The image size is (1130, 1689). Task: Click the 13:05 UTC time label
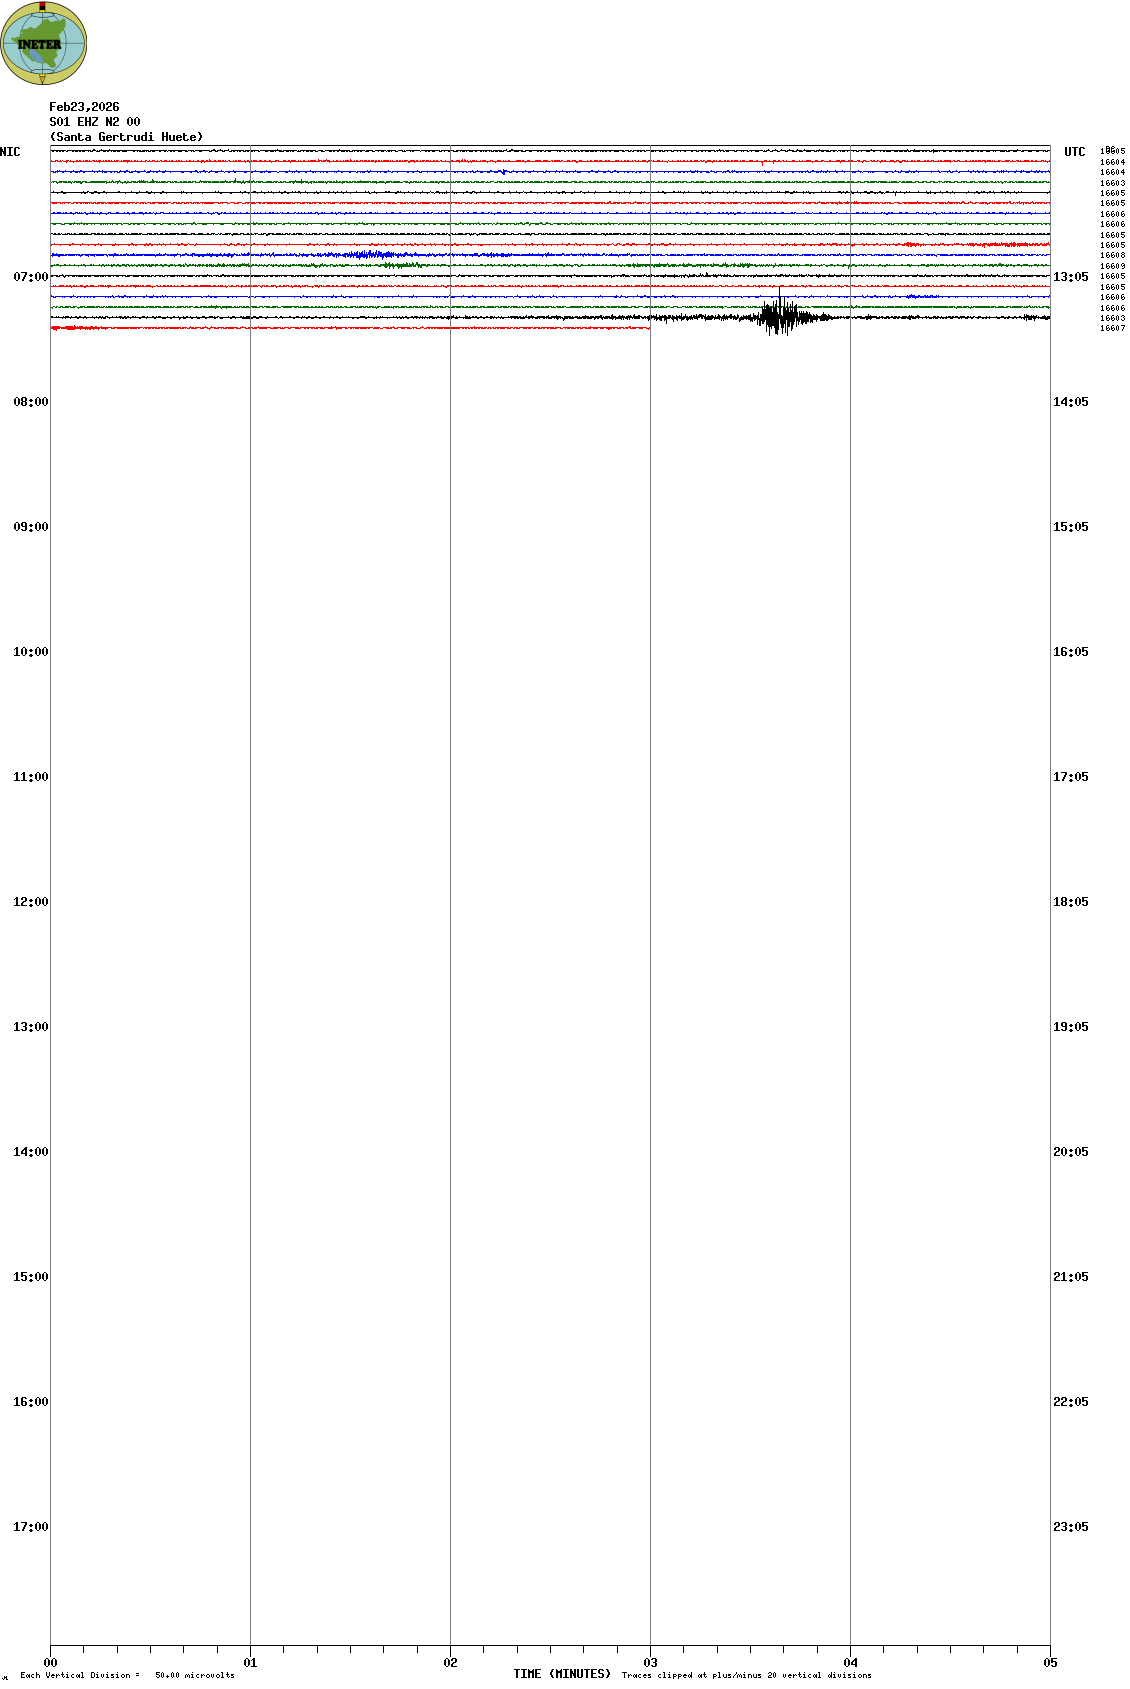point(1070,277)
